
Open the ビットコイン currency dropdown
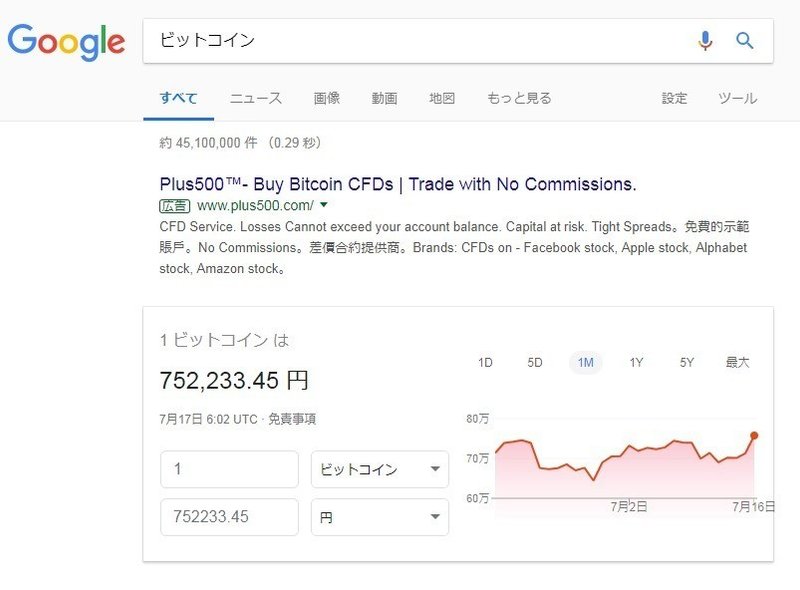coord(380,469)
